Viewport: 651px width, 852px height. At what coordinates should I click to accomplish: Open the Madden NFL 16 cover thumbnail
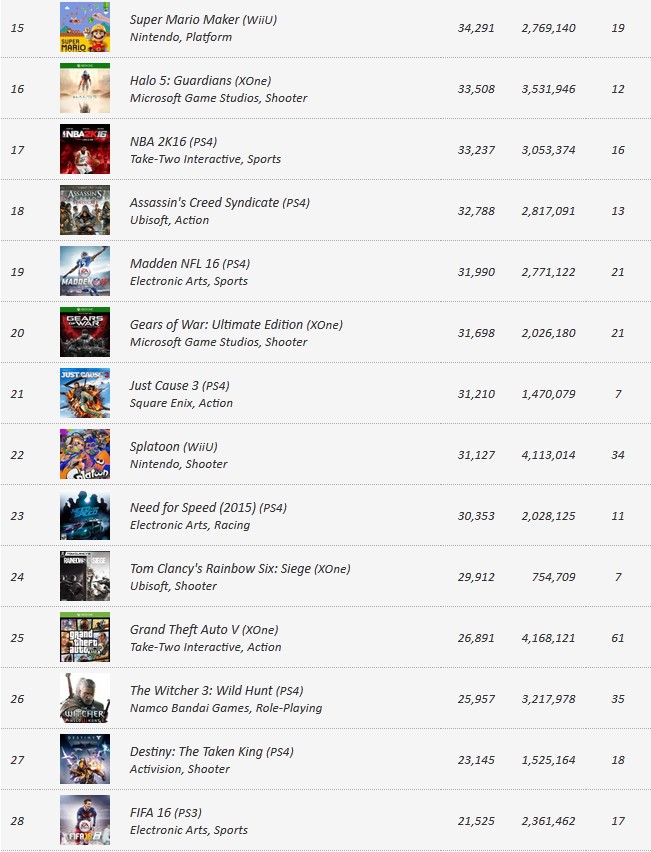pos(85,271)
